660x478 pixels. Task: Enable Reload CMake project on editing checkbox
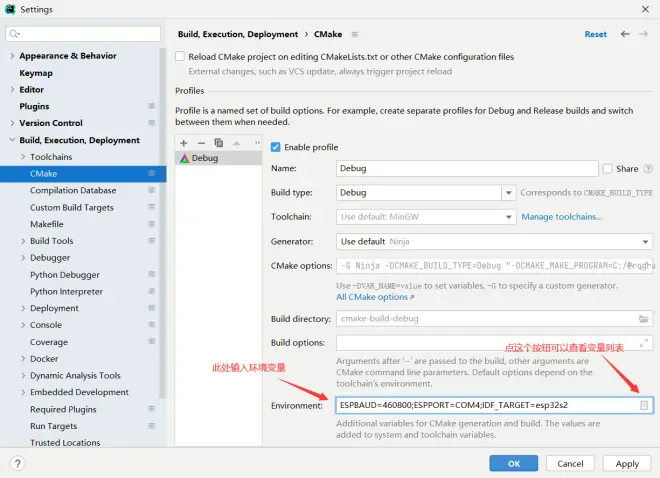pyautogui.click(x=180, y=56)
